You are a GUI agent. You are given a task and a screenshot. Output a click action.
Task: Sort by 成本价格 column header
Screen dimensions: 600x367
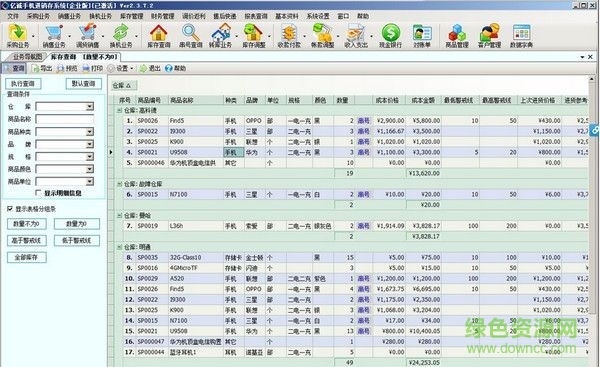click(389, 100)
